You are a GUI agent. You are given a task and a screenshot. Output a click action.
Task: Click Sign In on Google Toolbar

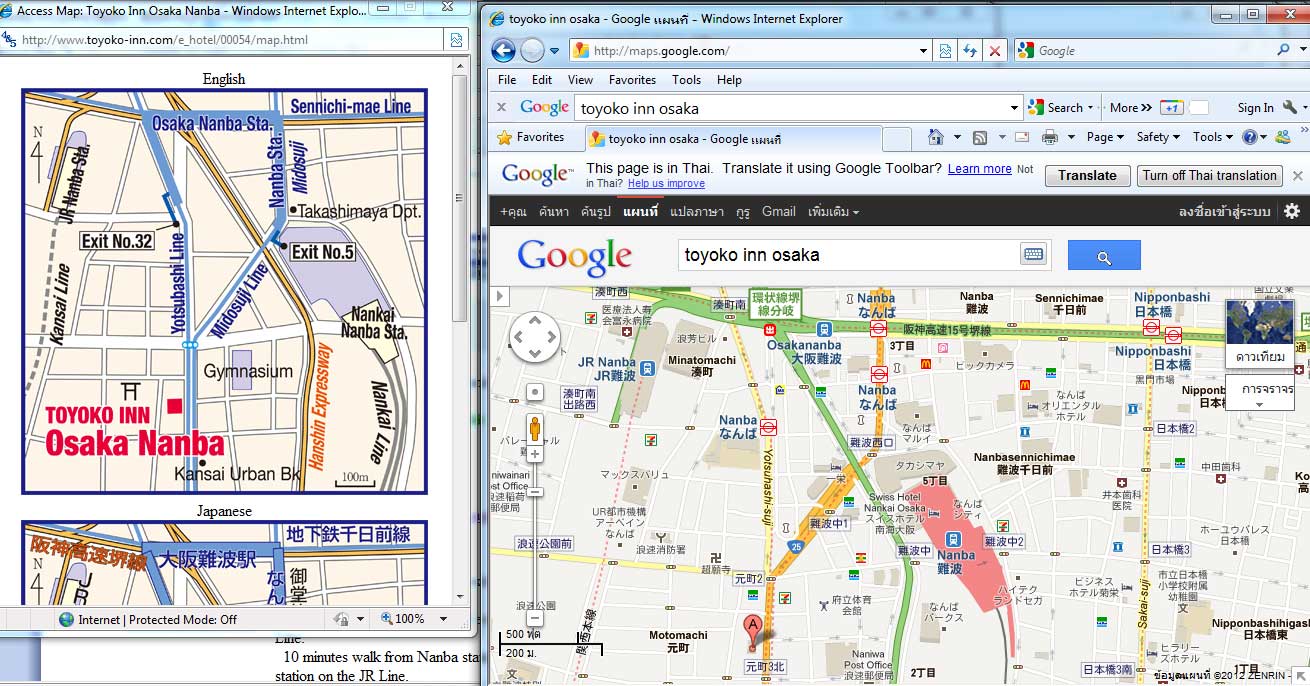coord(1255,108)
